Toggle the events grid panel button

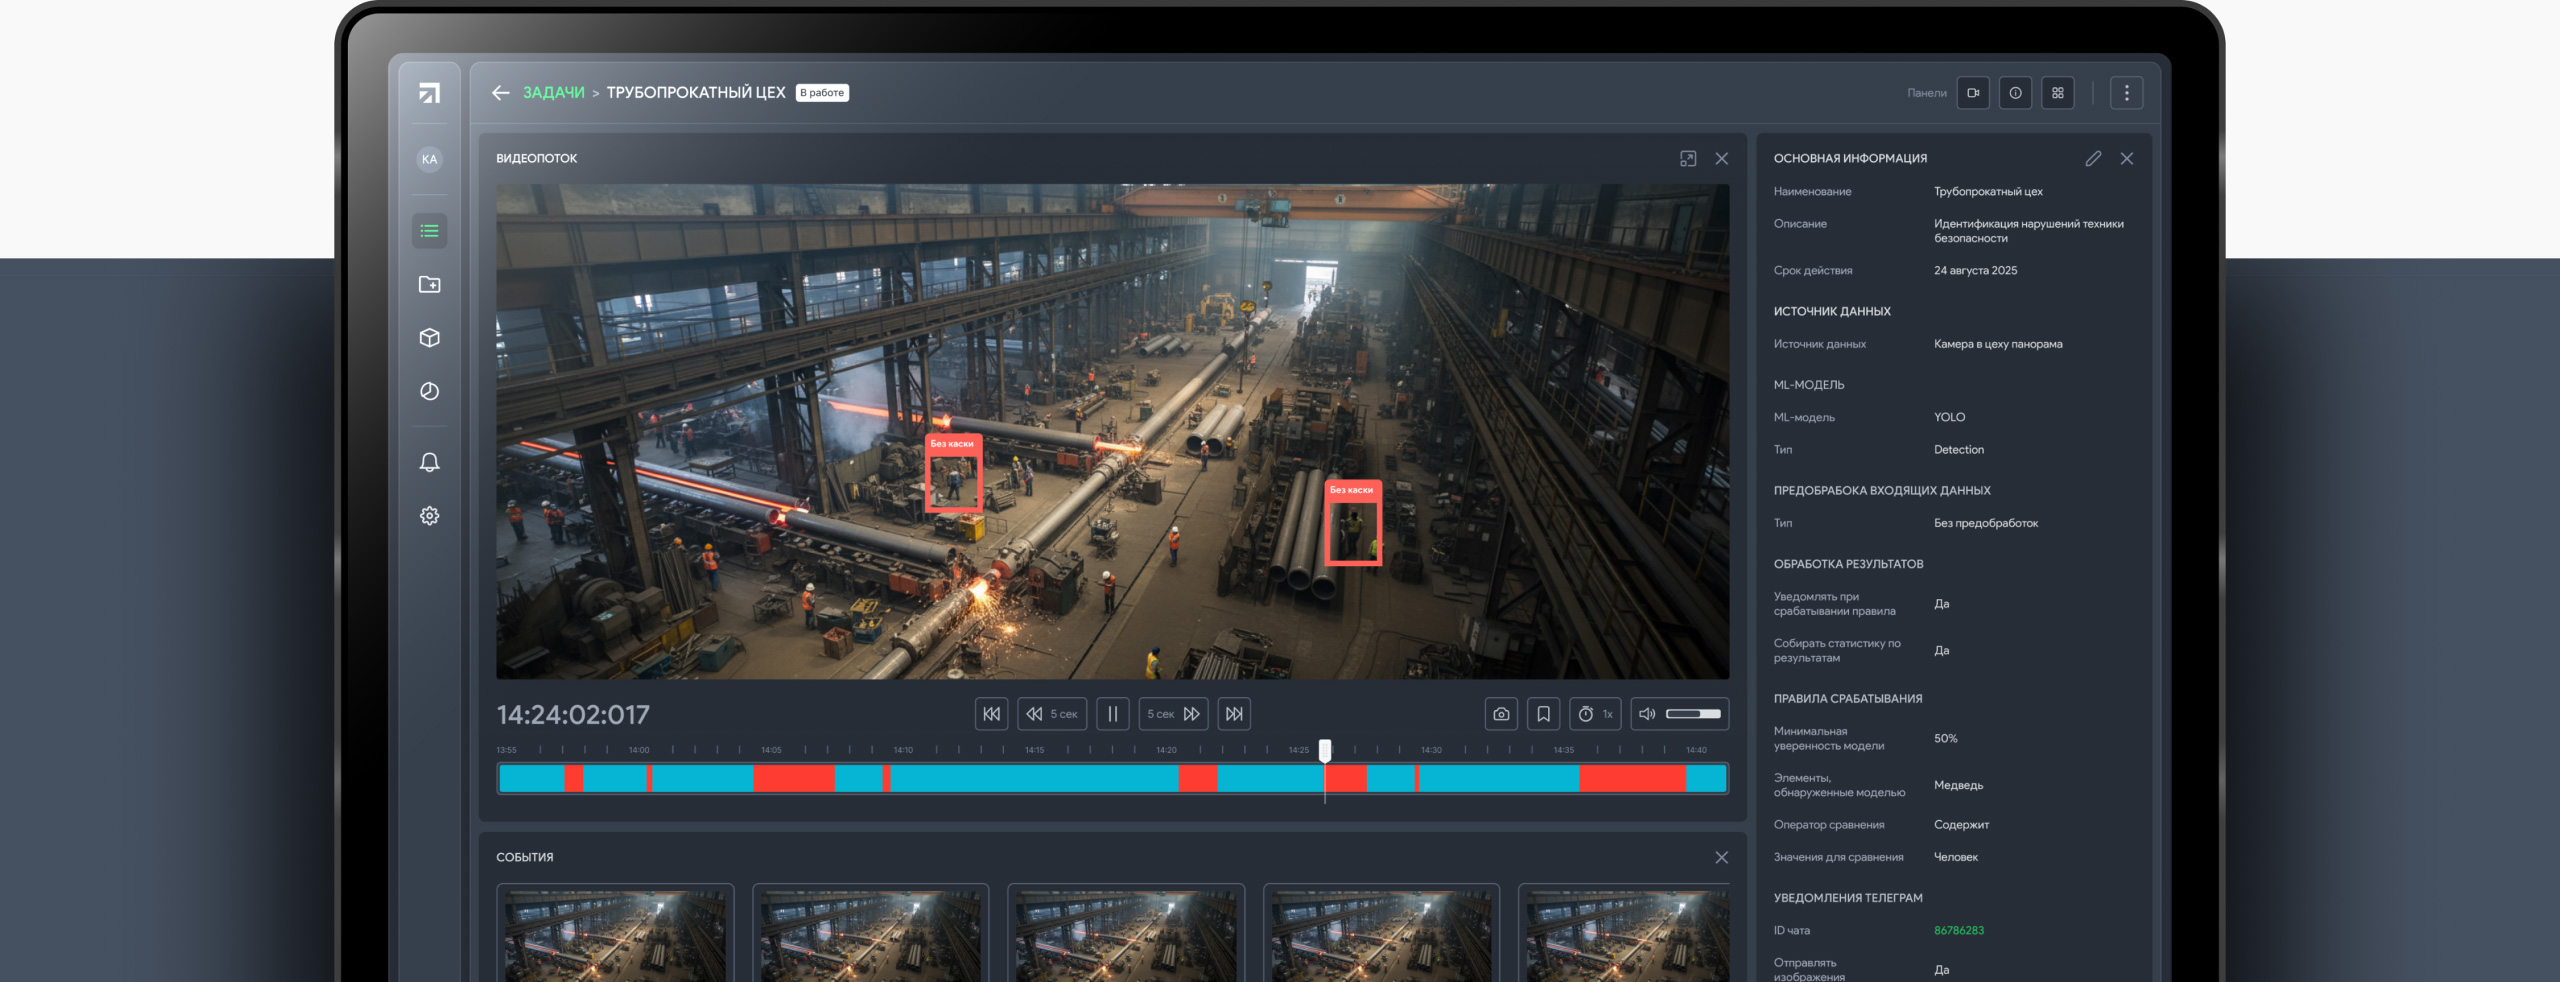pos(2057,93)
